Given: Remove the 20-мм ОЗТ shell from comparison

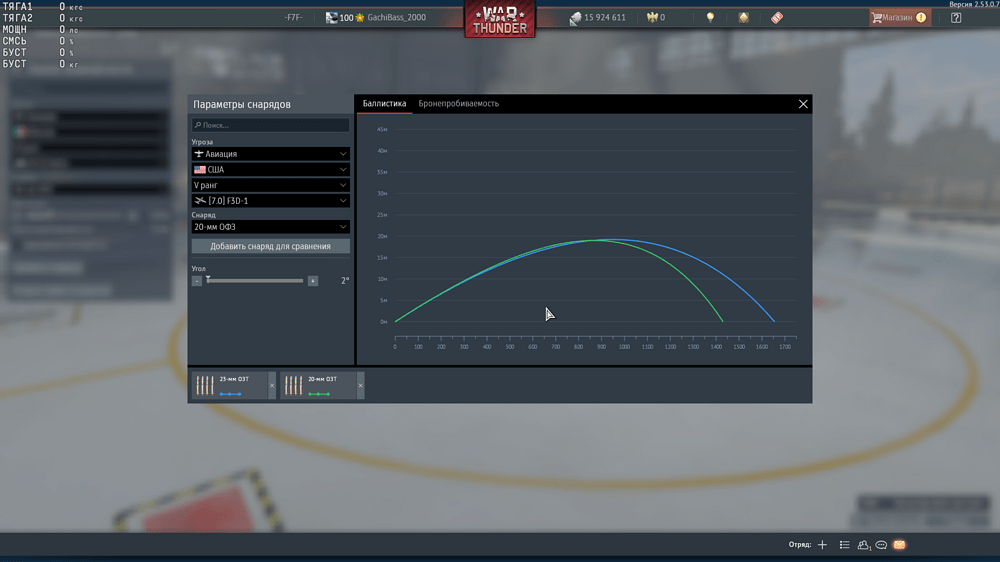Looking at the screenshot, I should (361, 386).
